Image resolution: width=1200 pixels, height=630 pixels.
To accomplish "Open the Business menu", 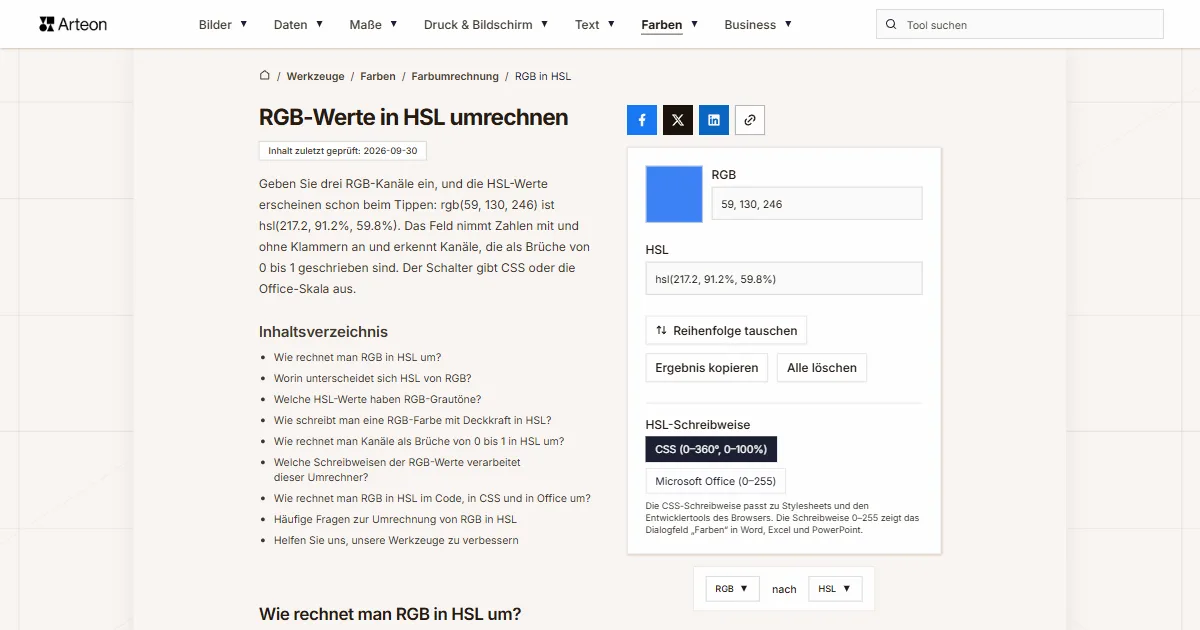I will pyautogui.click(x=758, y=24).
